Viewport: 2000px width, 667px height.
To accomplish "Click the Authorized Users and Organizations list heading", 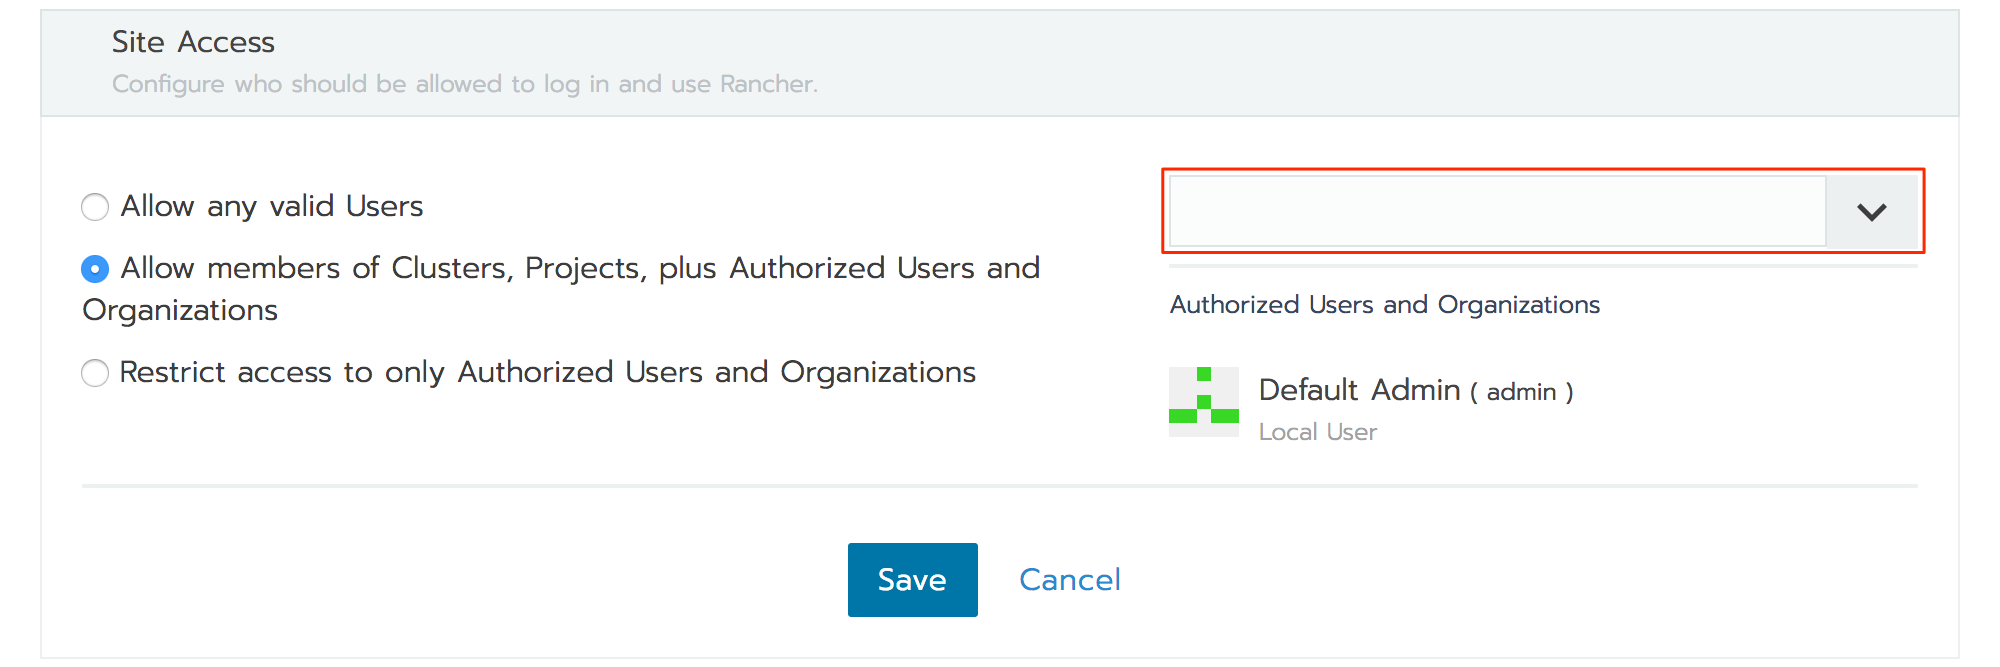I will [1384, 305].
